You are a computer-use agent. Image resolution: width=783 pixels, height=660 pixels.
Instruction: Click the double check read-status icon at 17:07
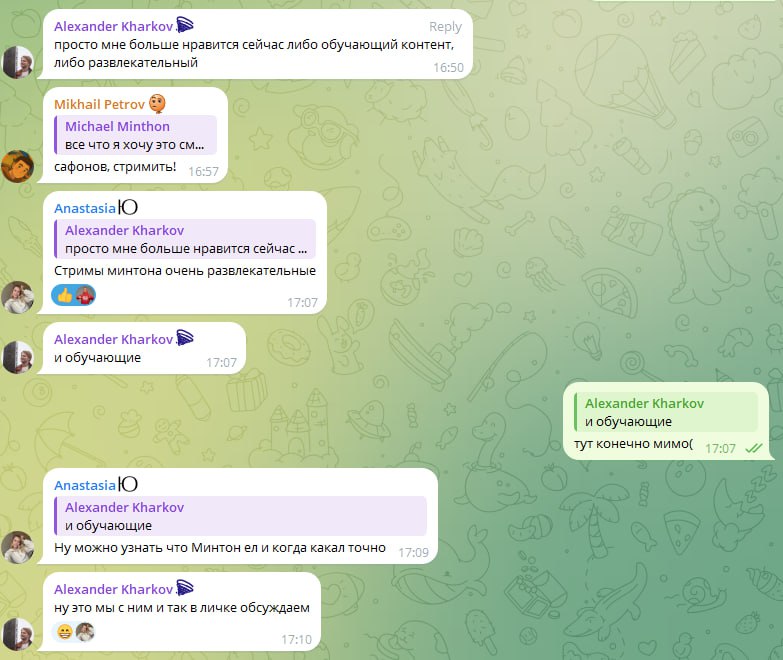pyautogui.click(x=754, y=448)
